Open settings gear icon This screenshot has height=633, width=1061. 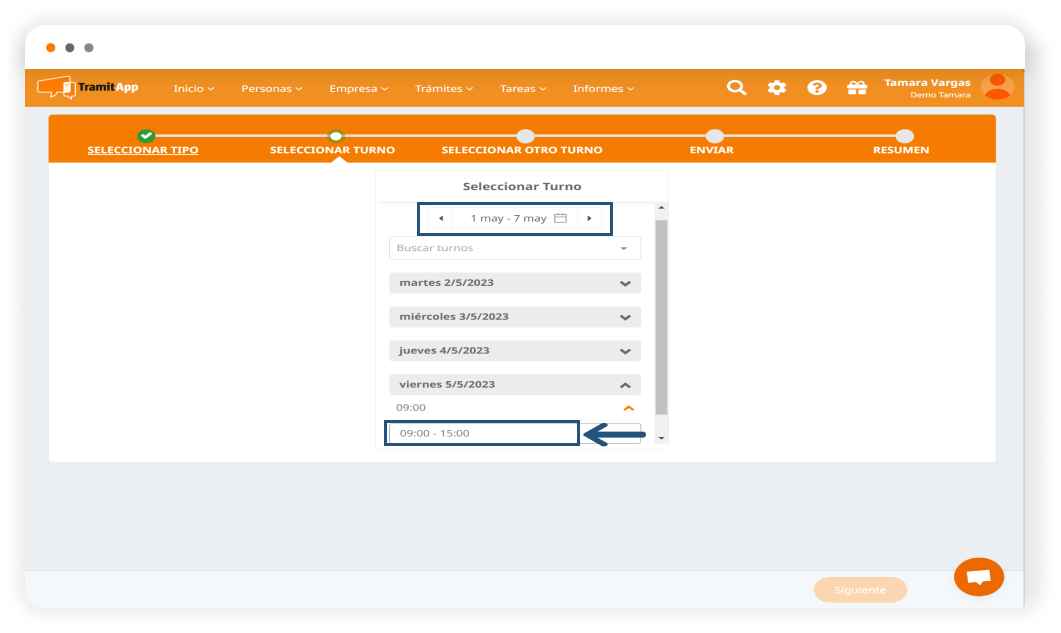777,88
